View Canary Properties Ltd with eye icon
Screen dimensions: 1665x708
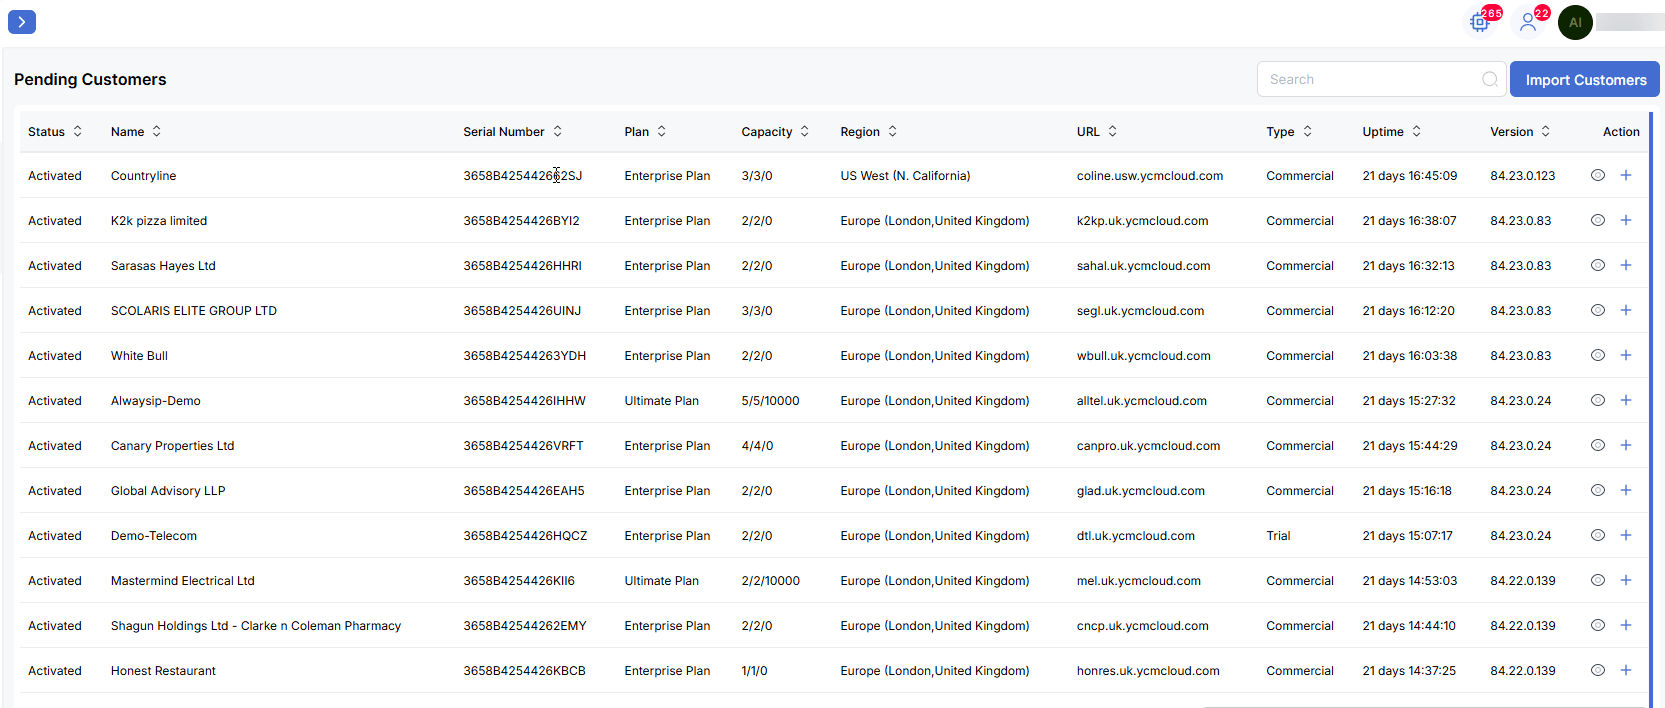[x=1598, y=445]
